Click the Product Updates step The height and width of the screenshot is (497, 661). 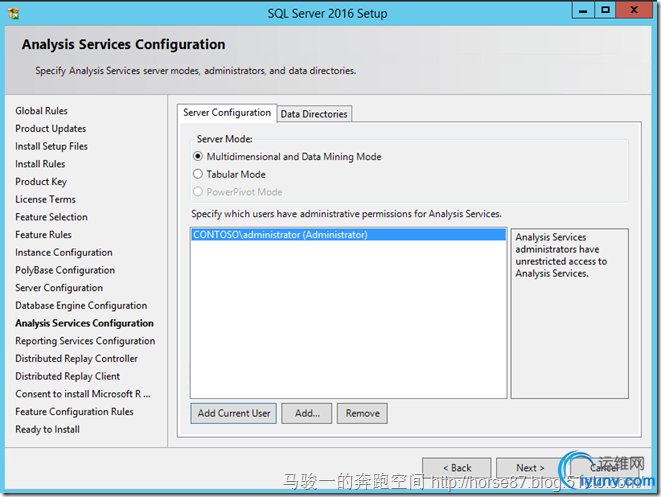pos(51,129)
